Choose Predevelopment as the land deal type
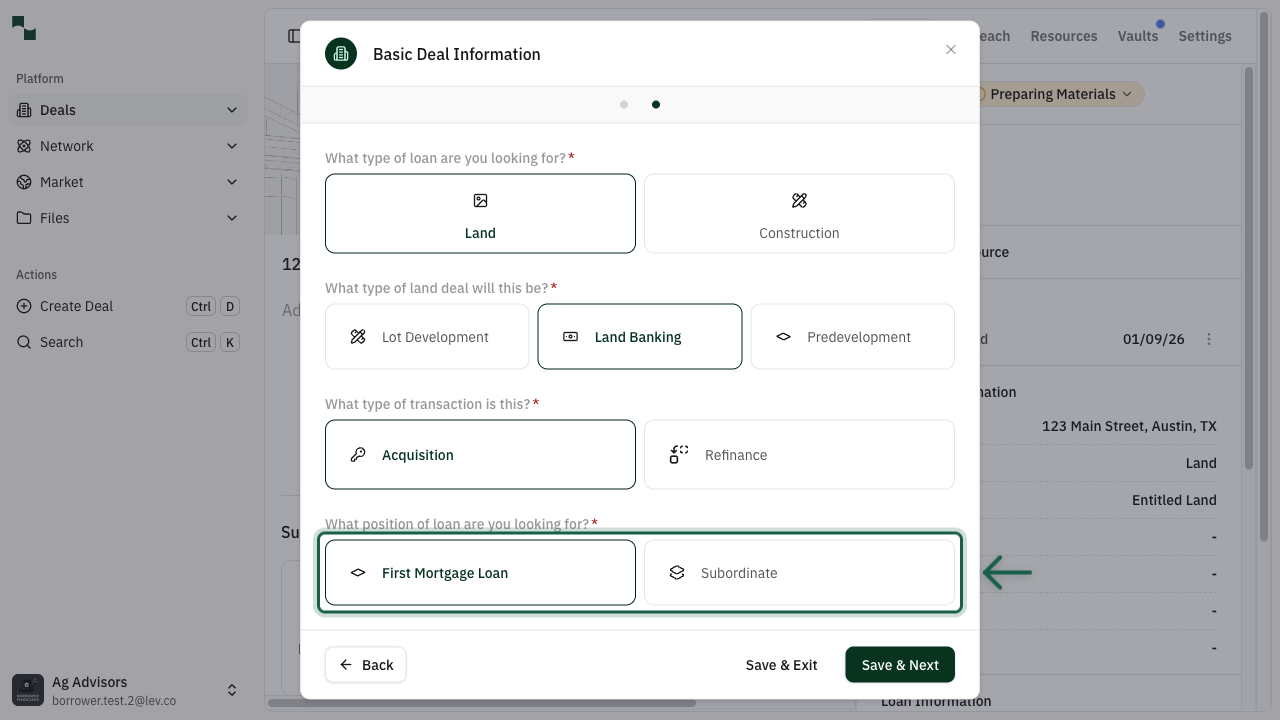The height and width of the screenshot is (720, 1280). pyautogui.click(x=852, y=336)
